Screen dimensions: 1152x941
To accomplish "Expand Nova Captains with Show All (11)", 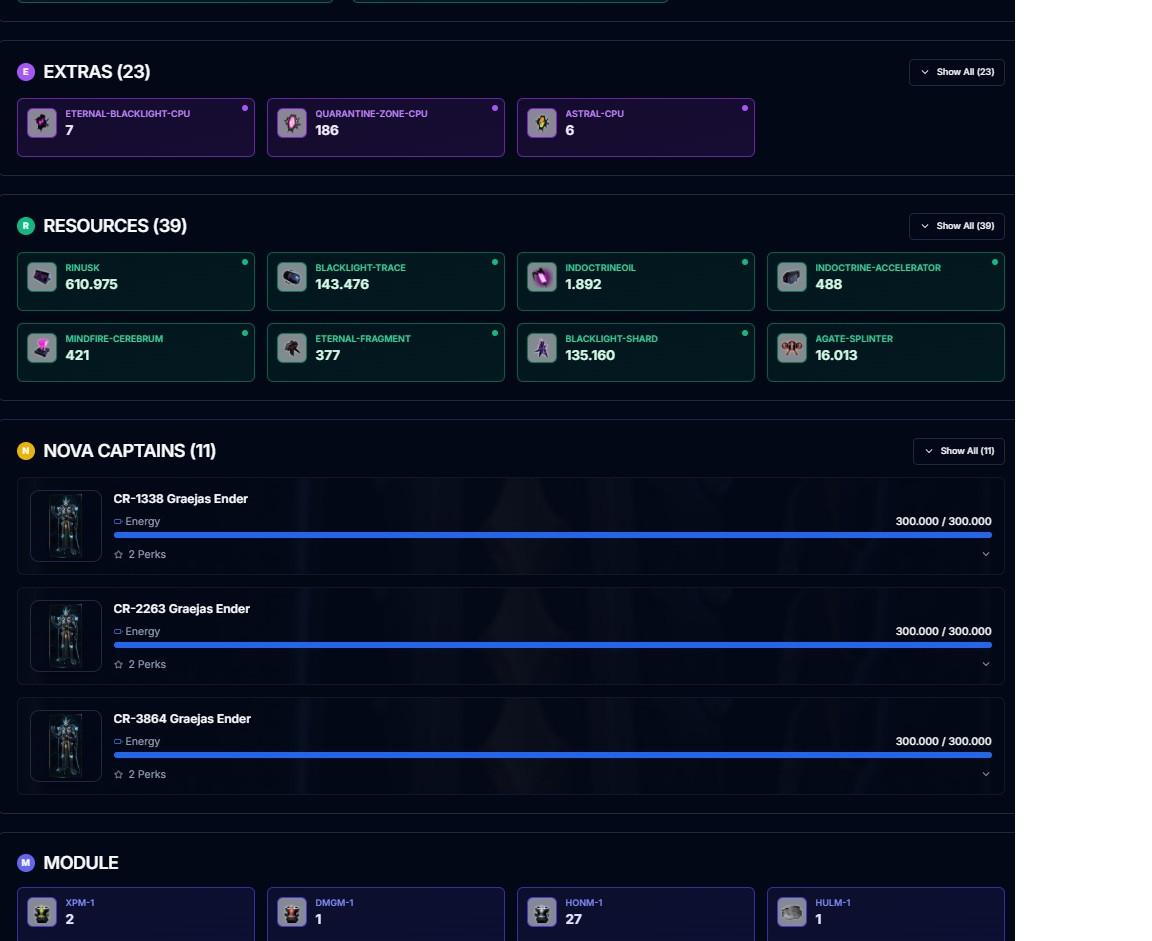I will pos(959,451).
